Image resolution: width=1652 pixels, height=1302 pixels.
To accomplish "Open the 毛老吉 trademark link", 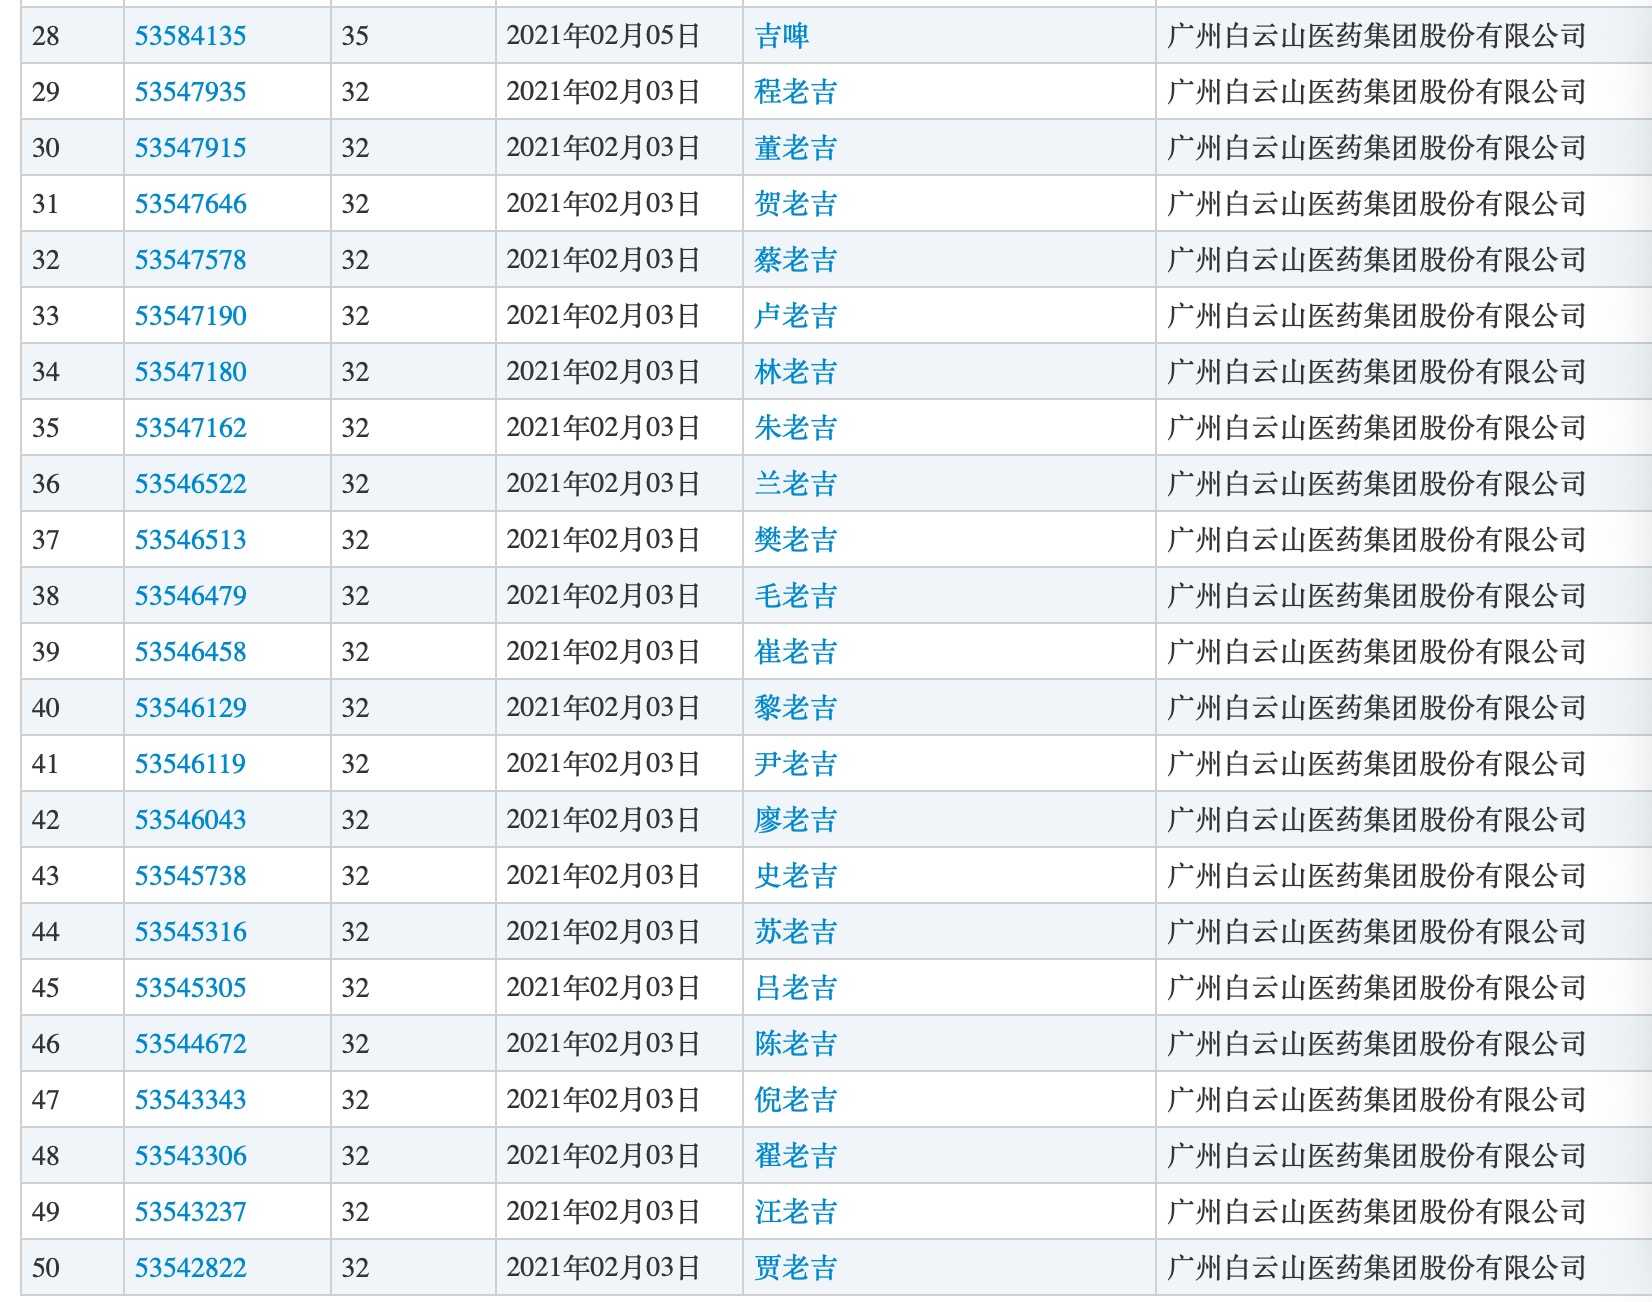I will pyautogui.click(x=795, y=596).
